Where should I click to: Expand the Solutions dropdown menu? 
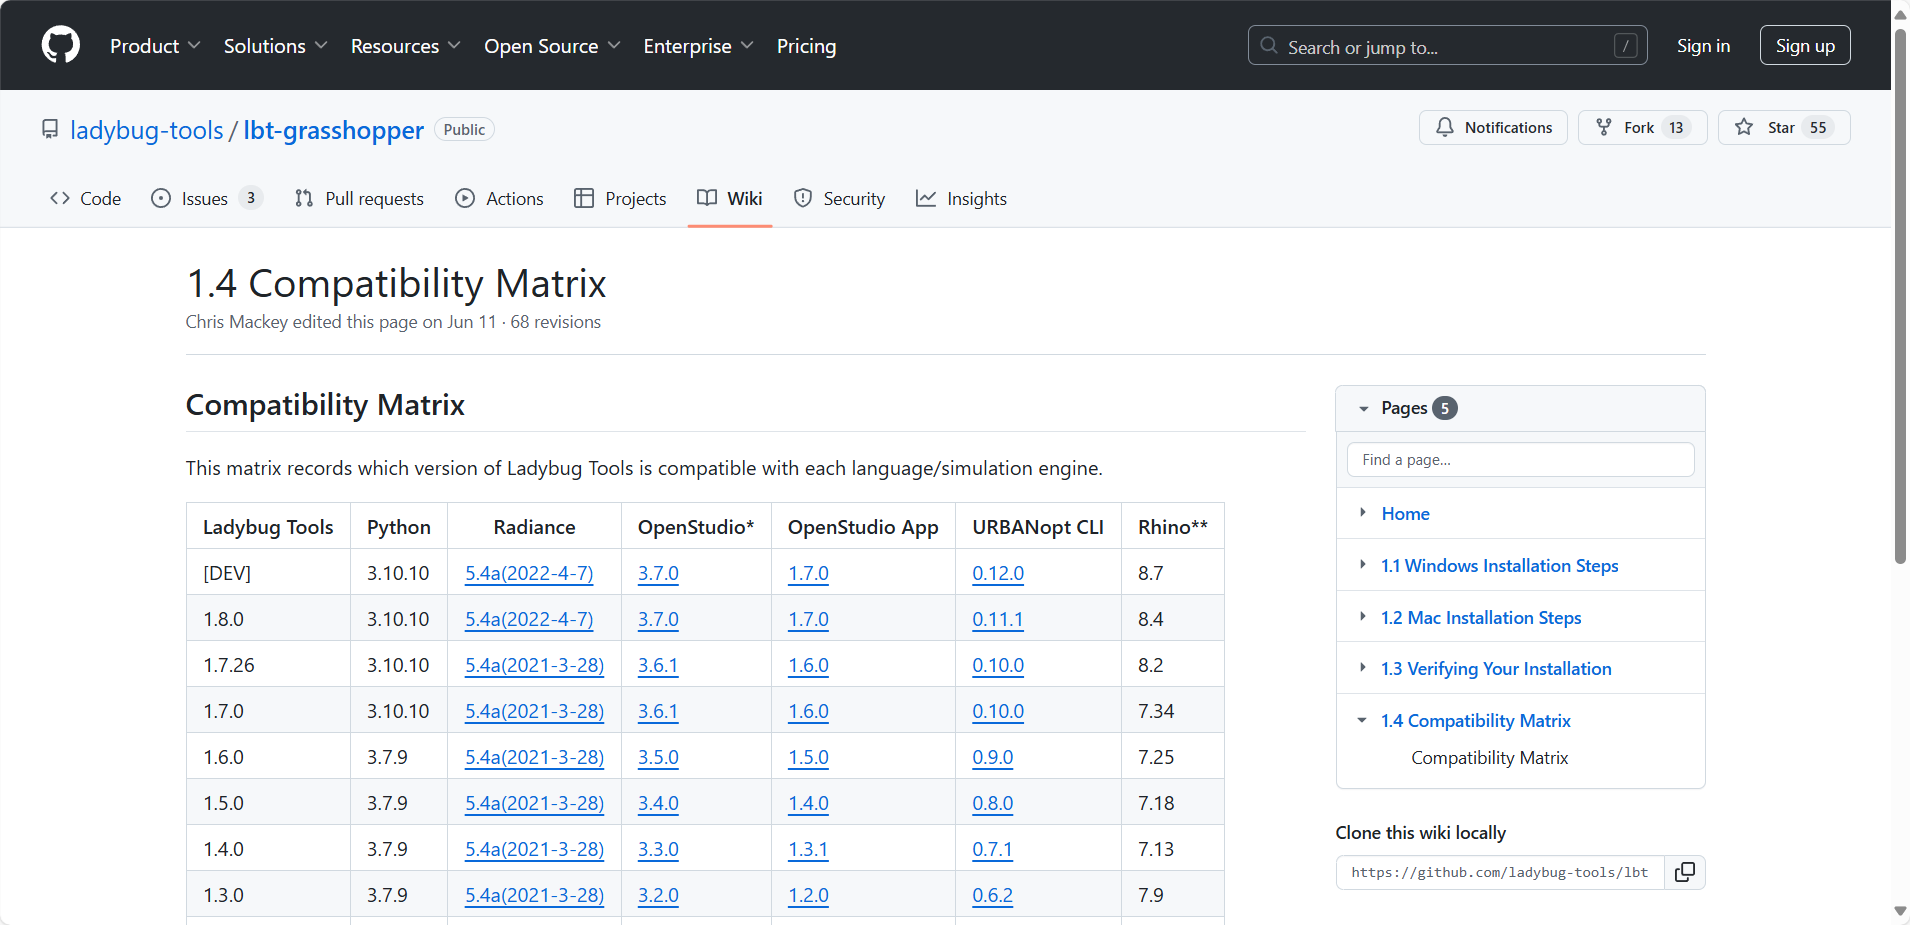click(275, 46)
